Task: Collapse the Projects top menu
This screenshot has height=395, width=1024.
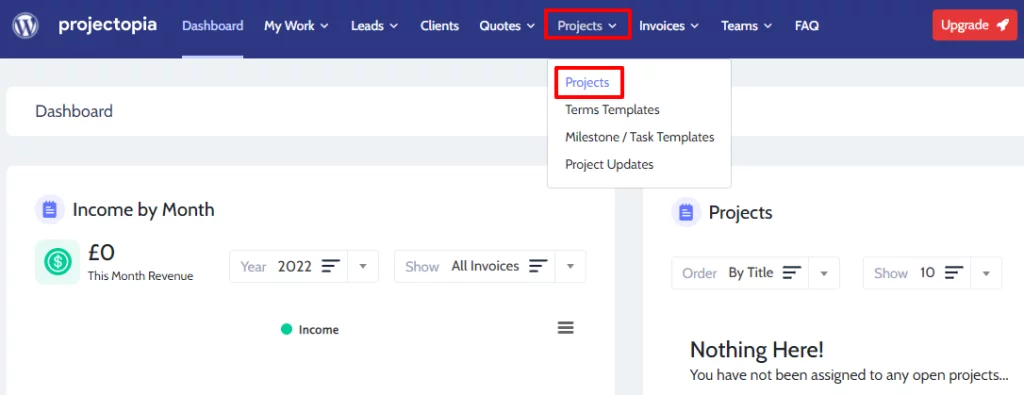Action: (587, 25)
